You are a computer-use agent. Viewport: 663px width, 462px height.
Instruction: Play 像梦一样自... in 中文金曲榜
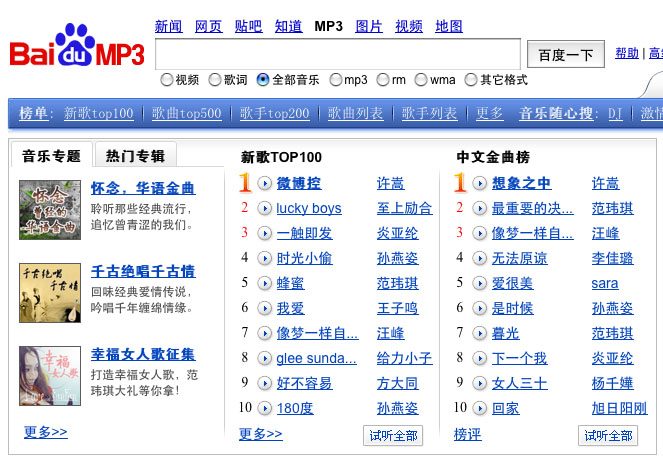[x=479, y=233]
